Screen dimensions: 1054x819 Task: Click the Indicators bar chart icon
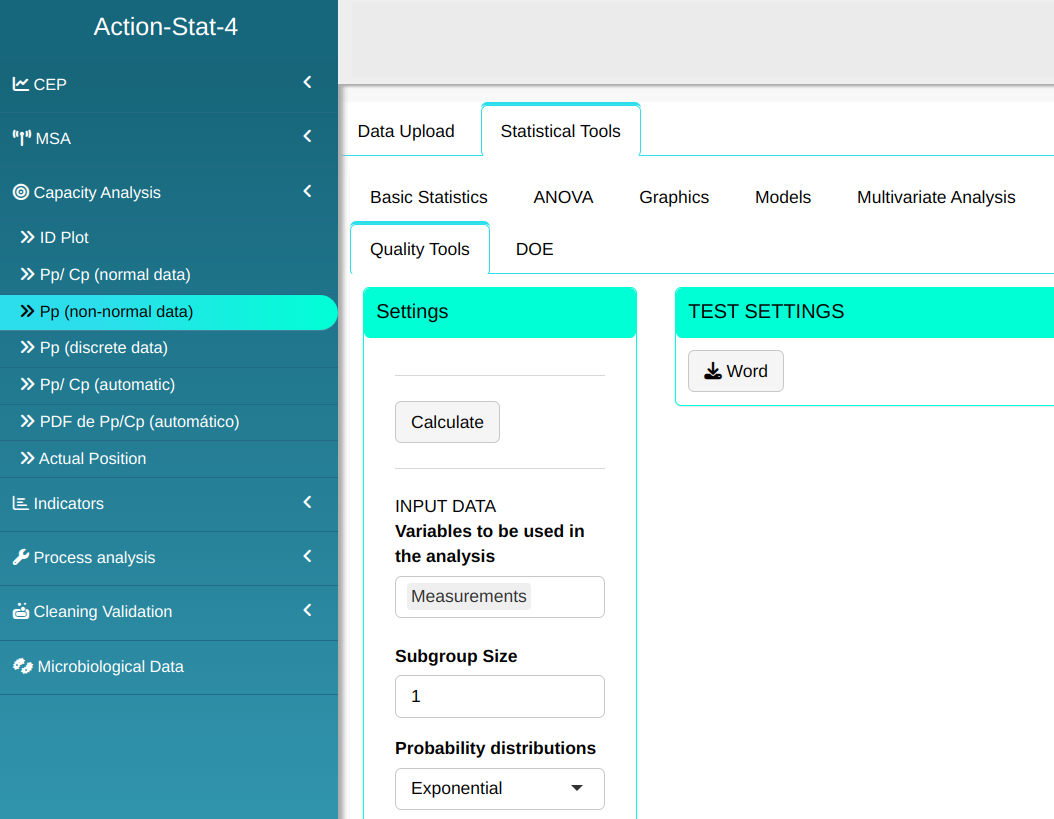pyautogui.click(x=20, y=503)
